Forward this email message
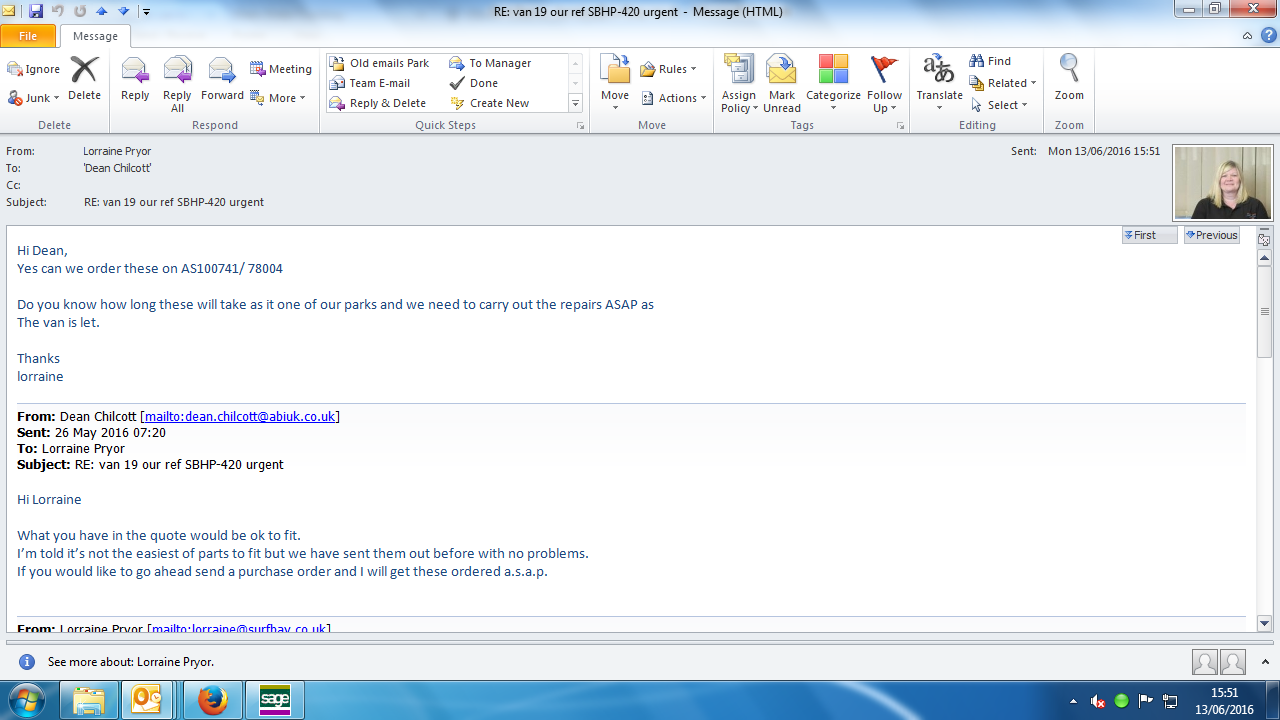The image size is (1280, 720). click(x=222, y=78)
